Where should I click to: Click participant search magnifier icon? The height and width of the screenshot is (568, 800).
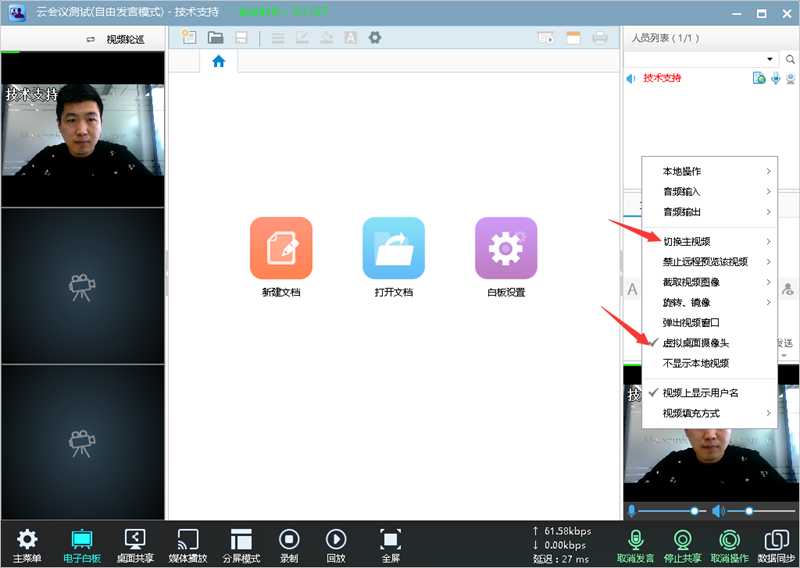pos(790,59)
